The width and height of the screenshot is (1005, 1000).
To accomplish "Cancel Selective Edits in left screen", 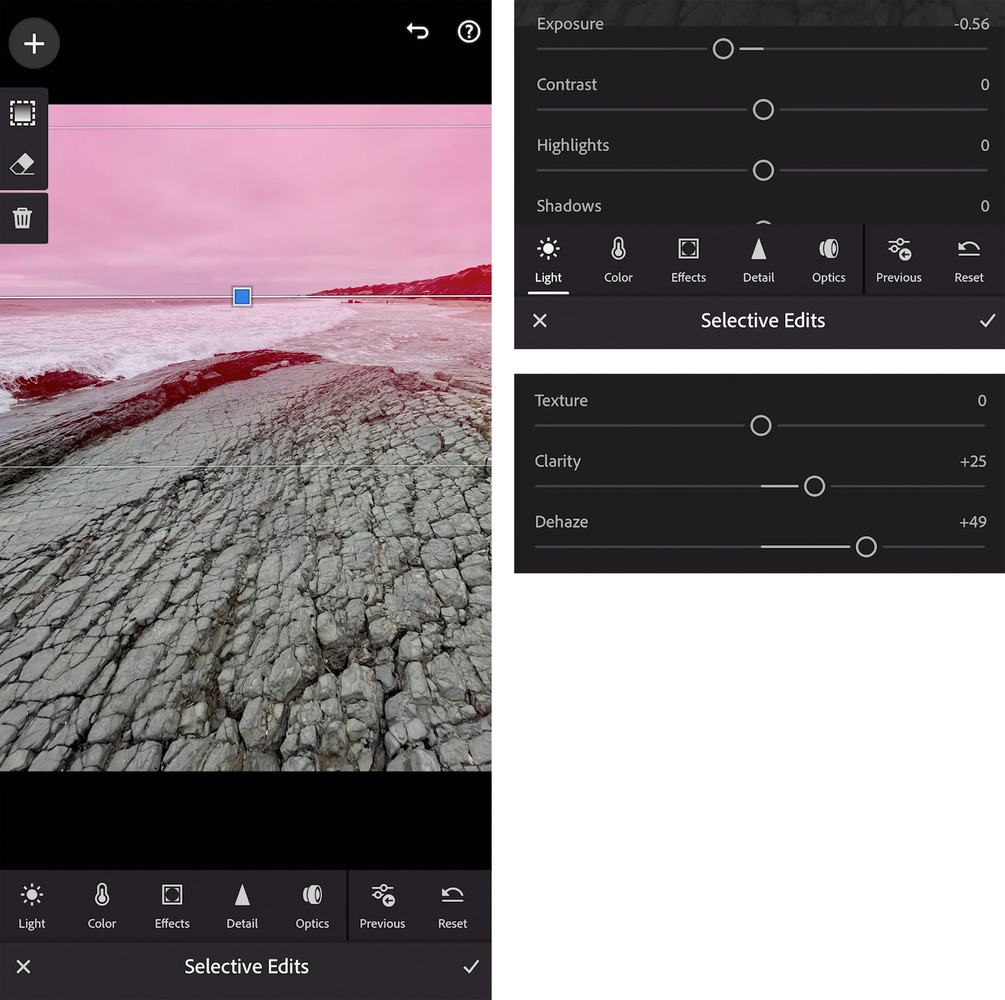I will pyautogui.click(x=23, y=967).
